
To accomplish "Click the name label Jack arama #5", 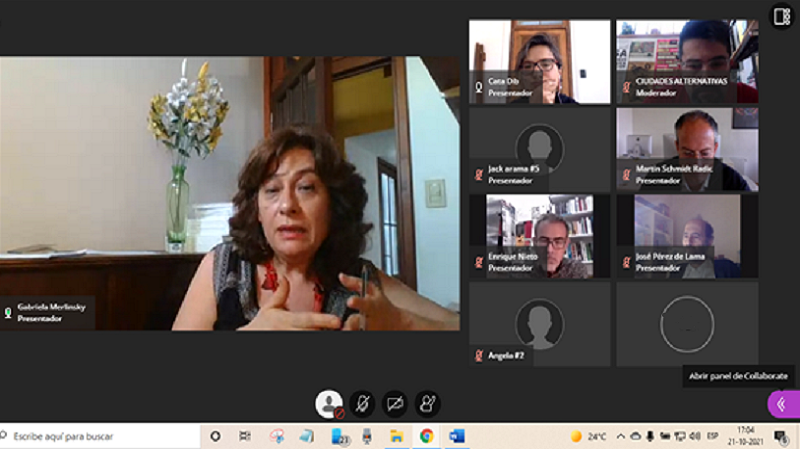I will pos(513,169).
